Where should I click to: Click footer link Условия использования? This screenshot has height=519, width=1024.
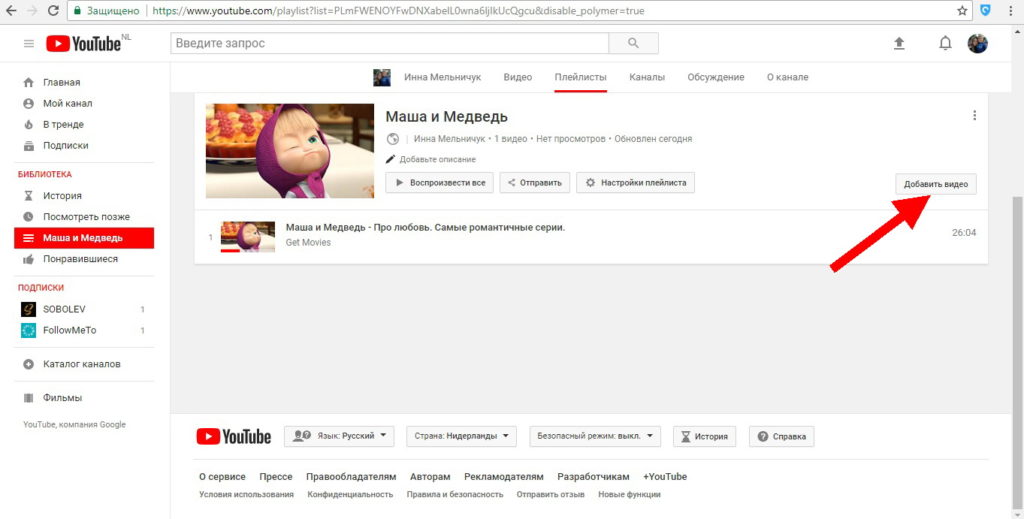(x=246, y=494)
